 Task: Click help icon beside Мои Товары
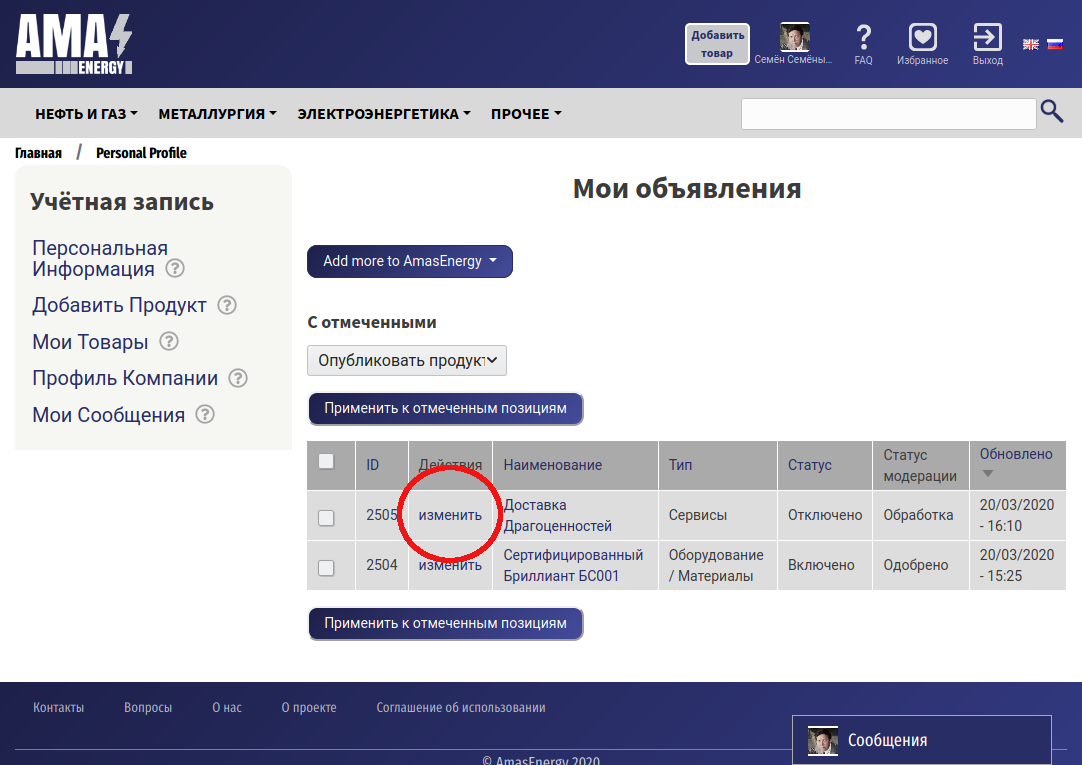coord(169,341)
